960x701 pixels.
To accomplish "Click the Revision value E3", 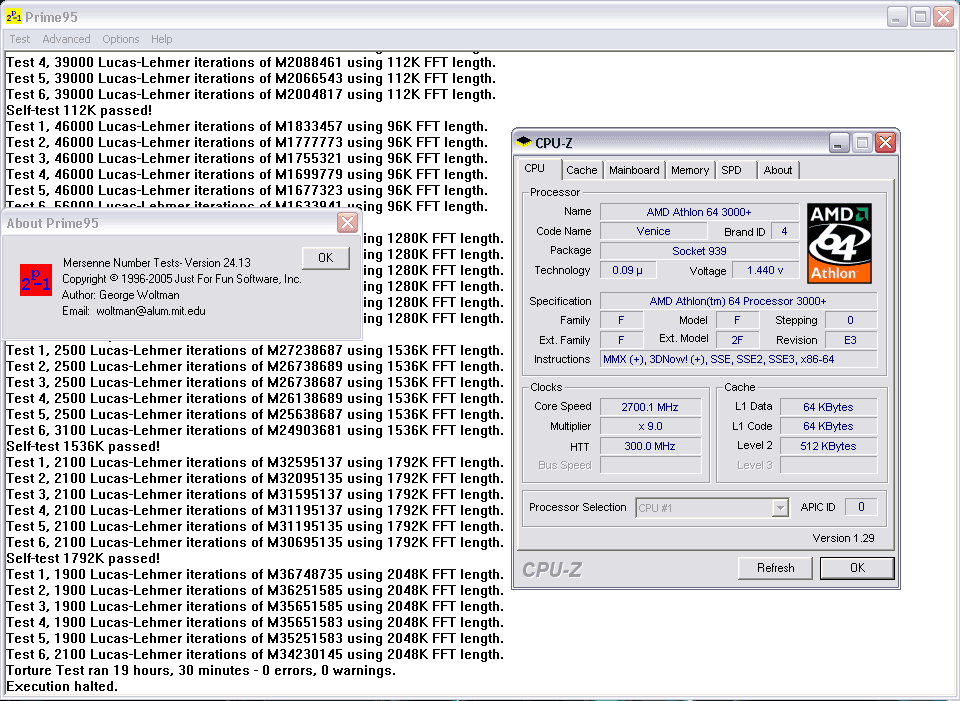I will click(850, 340).
